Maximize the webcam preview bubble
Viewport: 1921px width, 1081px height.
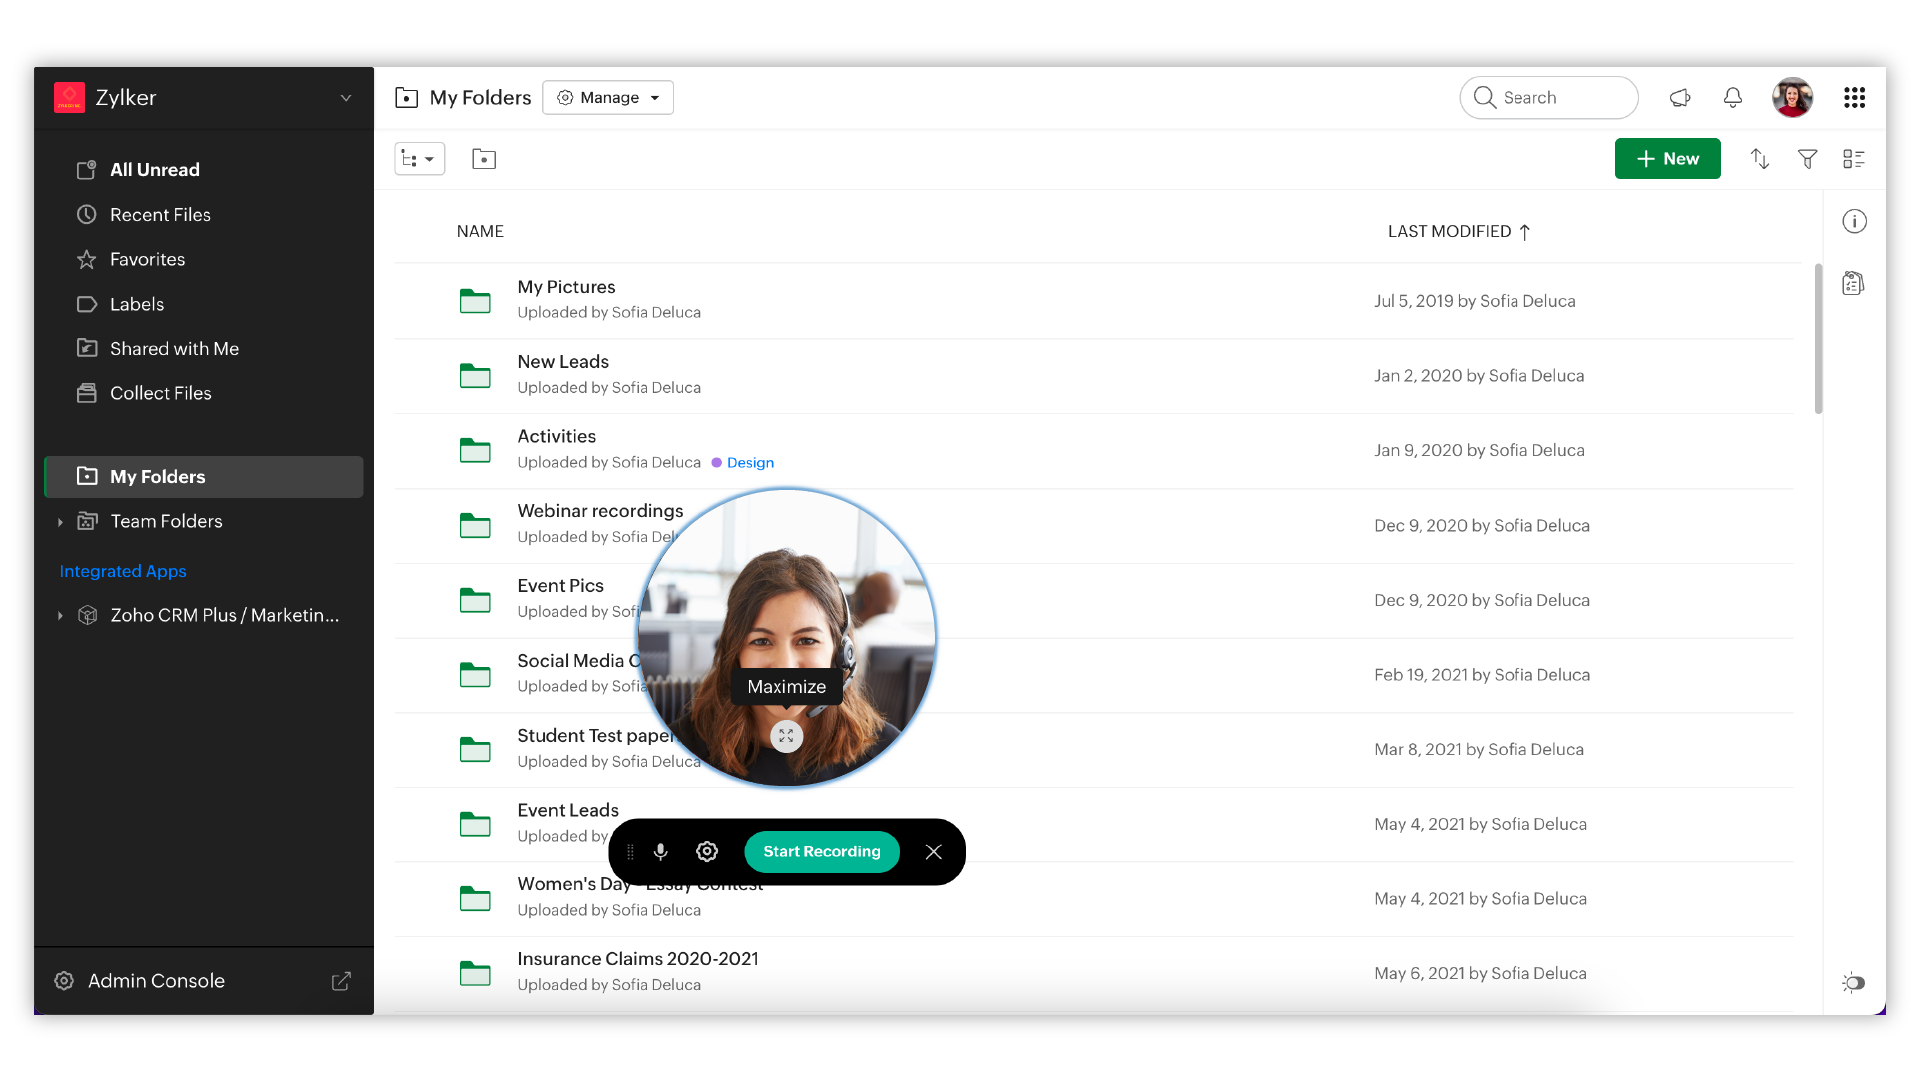tap(787, 737)
